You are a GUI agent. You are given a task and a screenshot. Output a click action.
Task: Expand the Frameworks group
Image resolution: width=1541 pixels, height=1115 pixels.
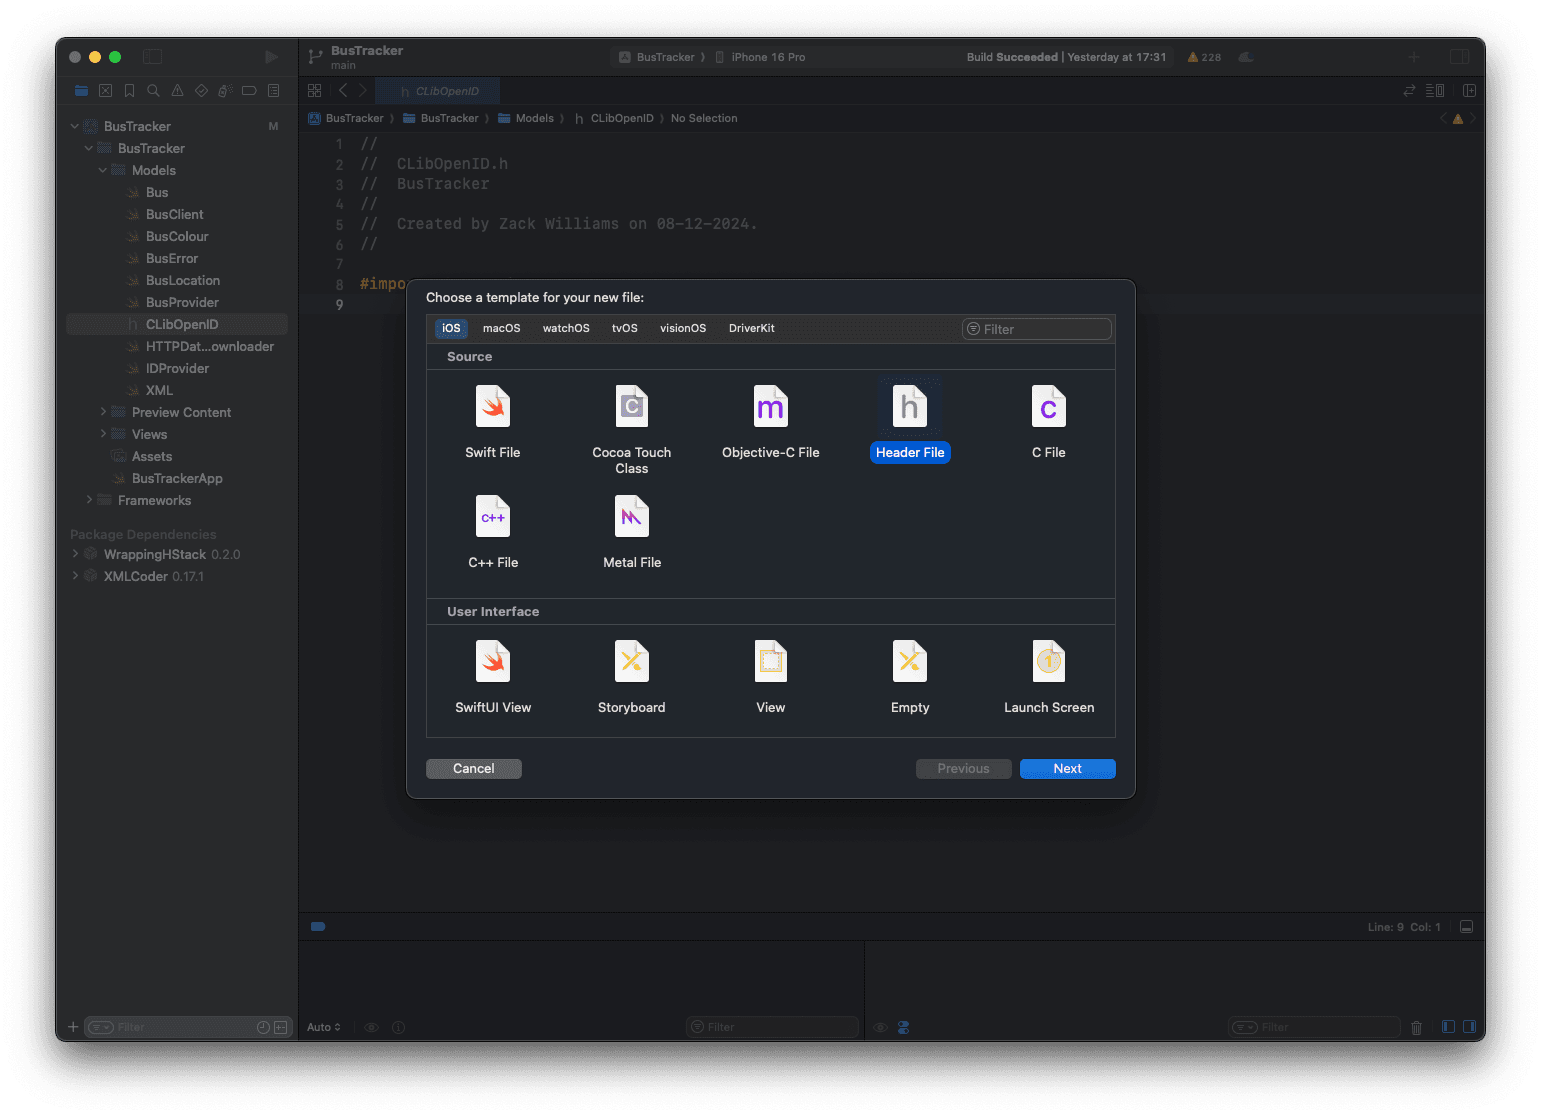pyautogui.click(x=89, y=500)
